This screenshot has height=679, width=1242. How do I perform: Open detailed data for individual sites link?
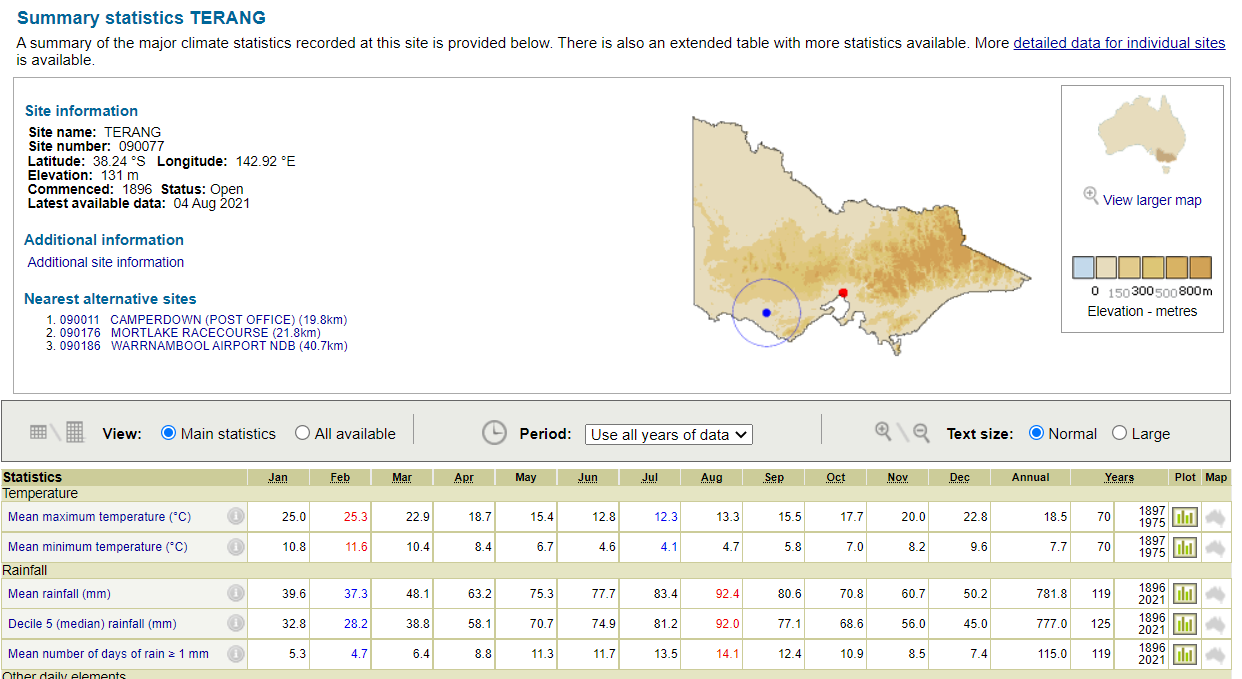pos(1119,42)
